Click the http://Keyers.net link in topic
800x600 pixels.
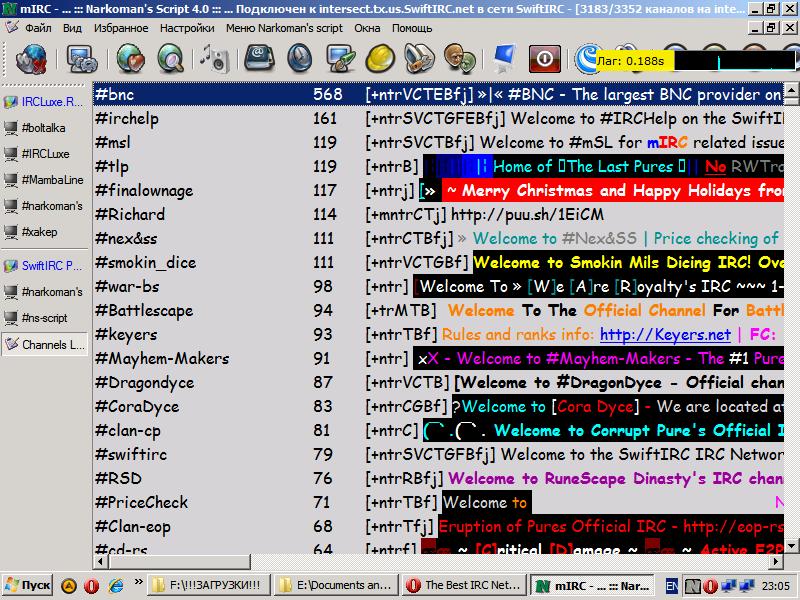[x=665, y=335]
